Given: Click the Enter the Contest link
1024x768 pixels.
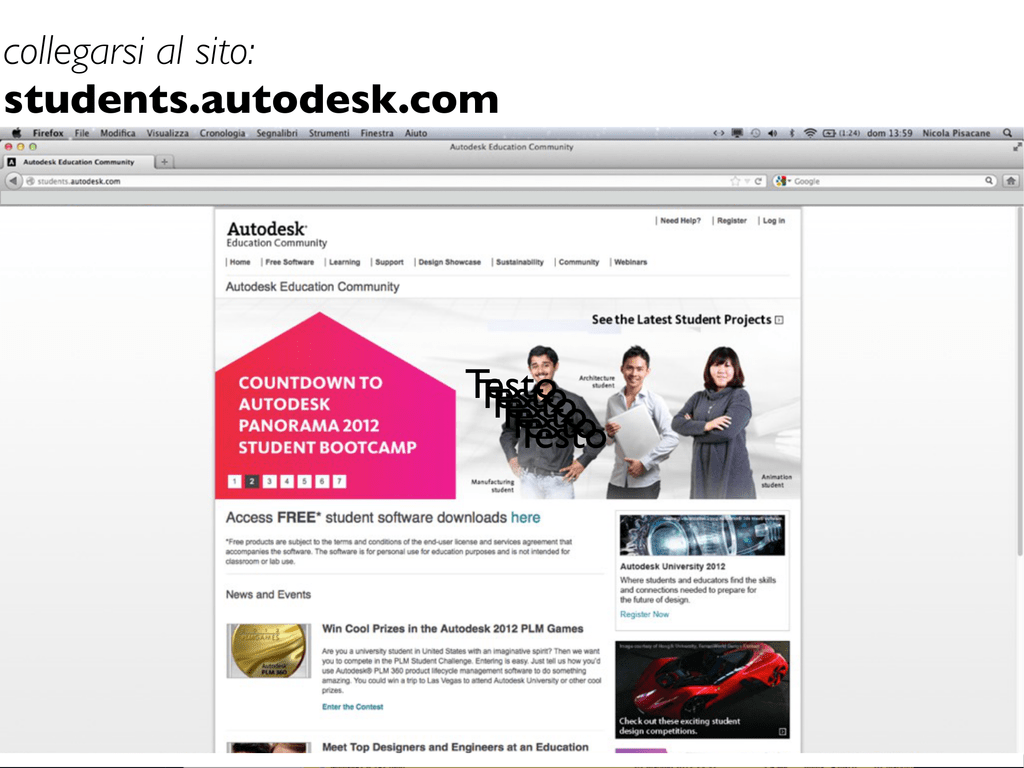Looking at the screenshot, I should pos(352,707).
